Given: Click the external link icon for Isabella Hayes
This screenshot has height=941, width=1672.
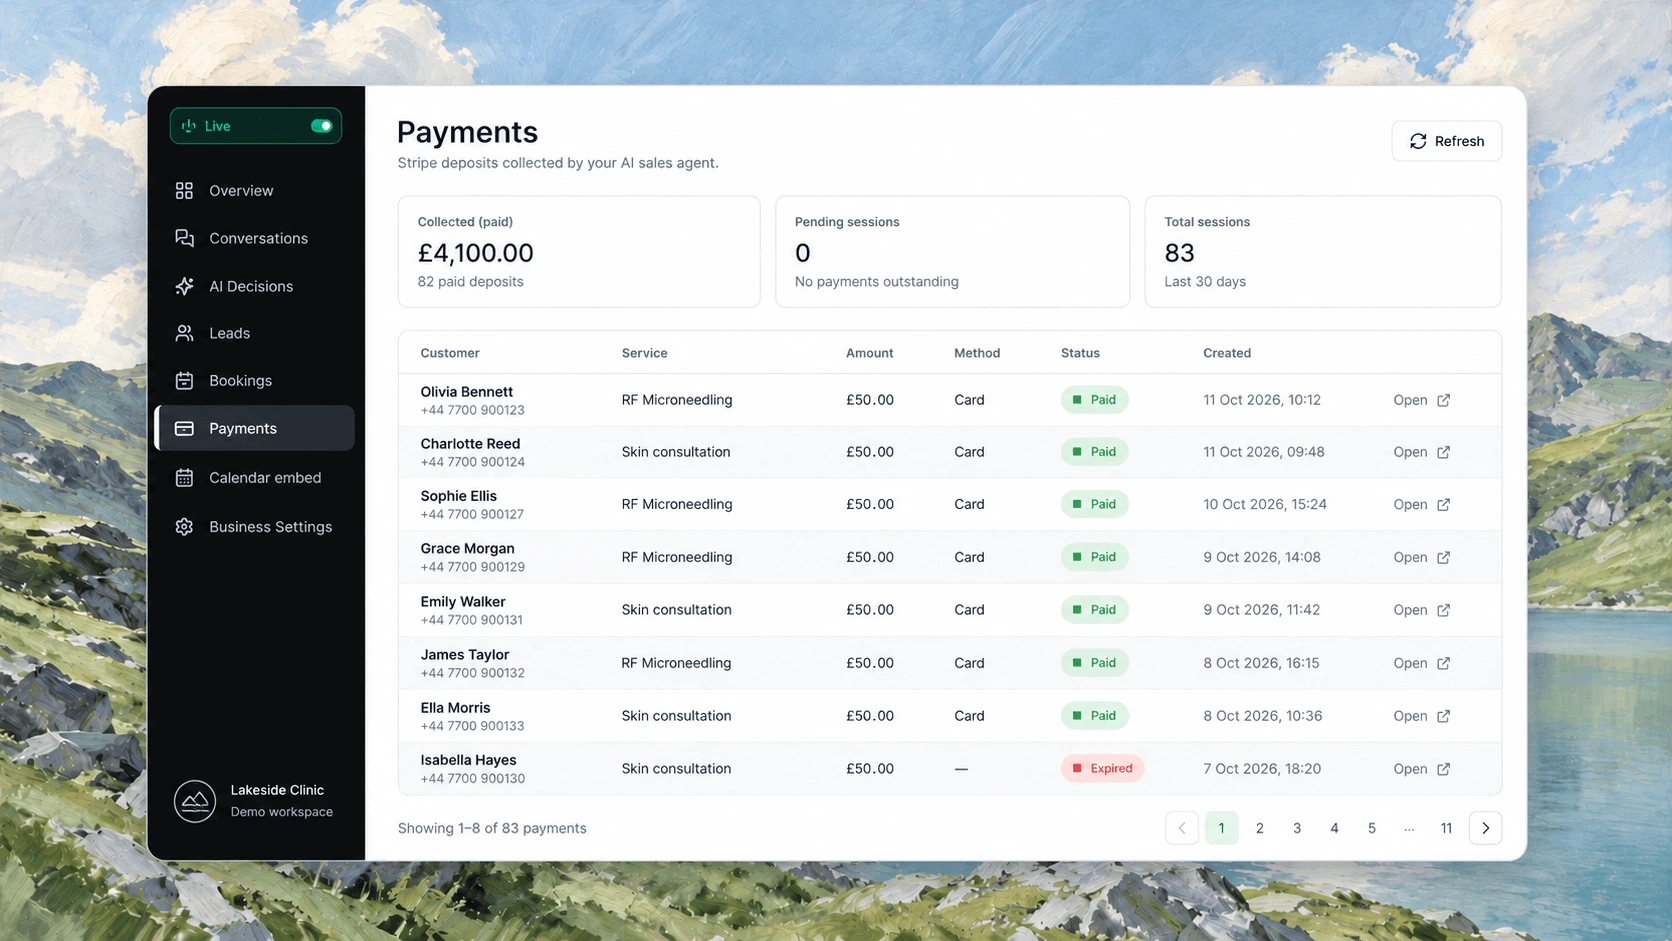Looking at the screenshot, I should click(x=1443, y=769).
